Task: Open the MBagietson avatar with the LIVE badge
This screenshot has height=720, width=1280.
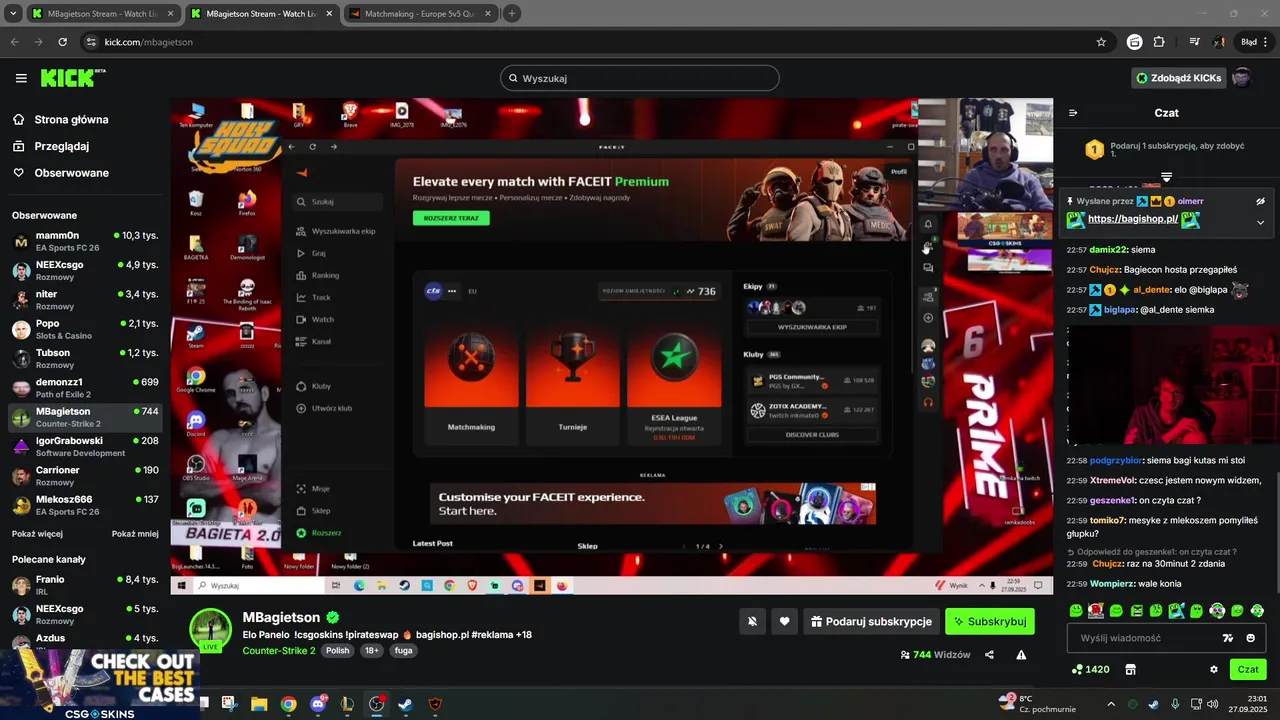Action: click(x=211, y=630)
